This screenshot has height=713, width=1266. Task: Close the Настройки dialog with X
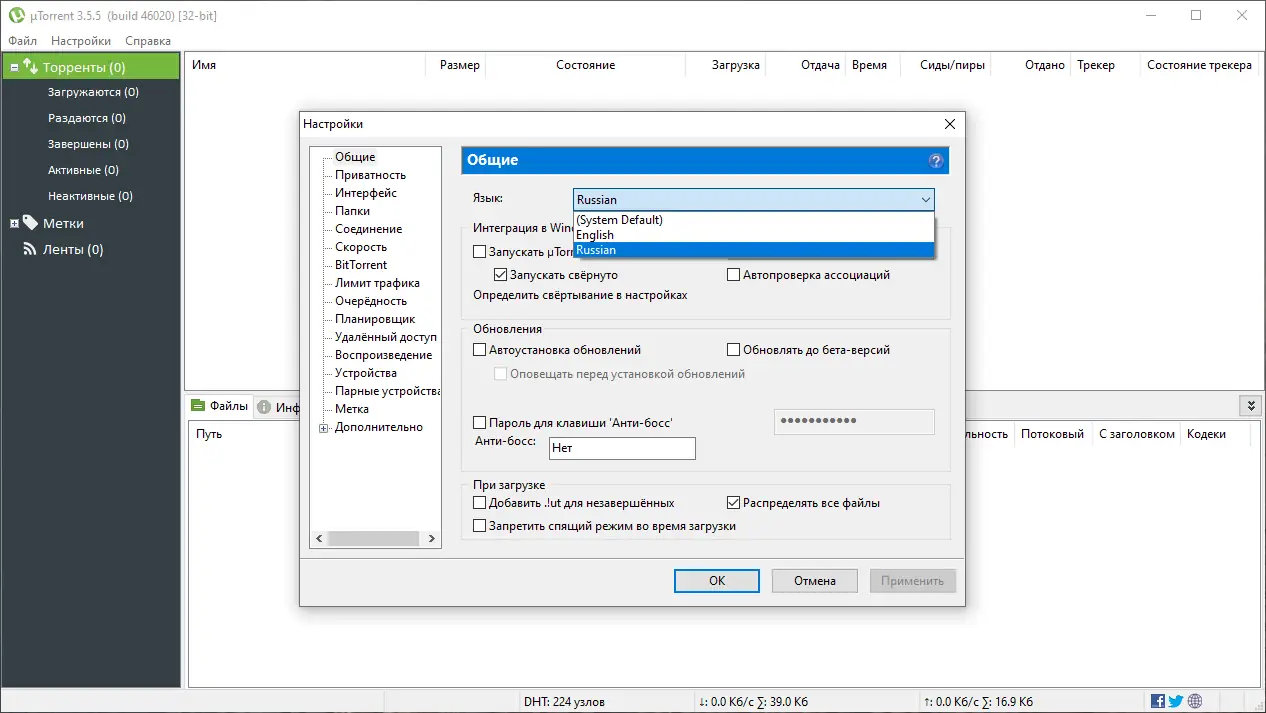[950, 124]
